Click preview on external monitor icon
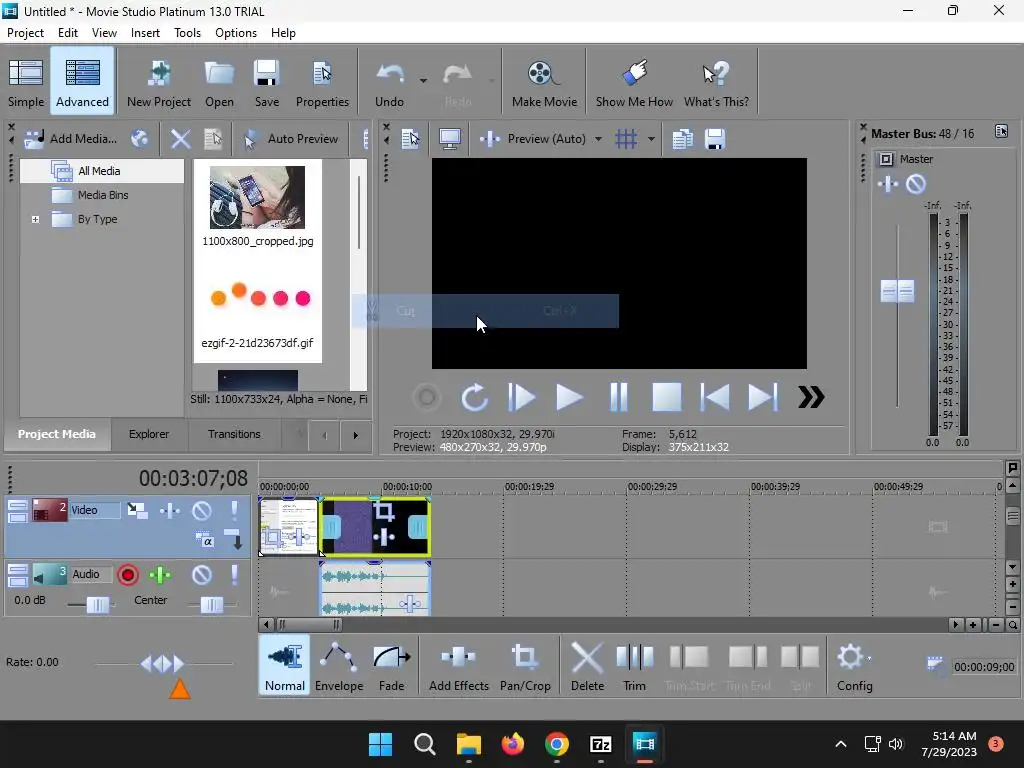 point(449,138)
